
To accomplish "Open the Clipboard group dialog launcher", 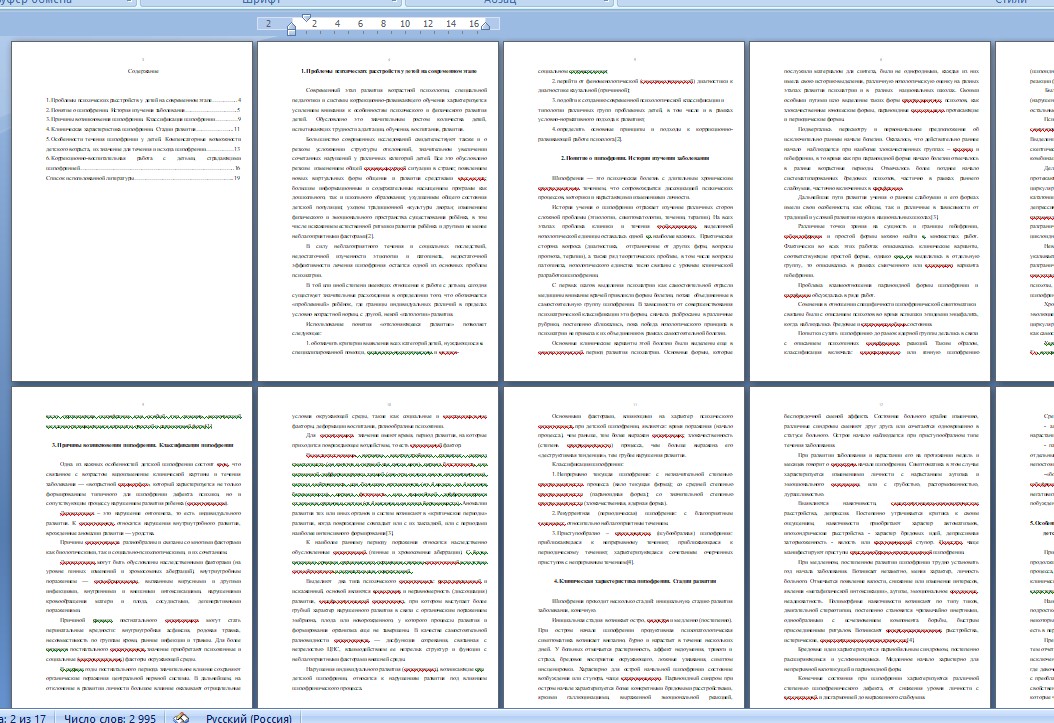I will [128, 3].
